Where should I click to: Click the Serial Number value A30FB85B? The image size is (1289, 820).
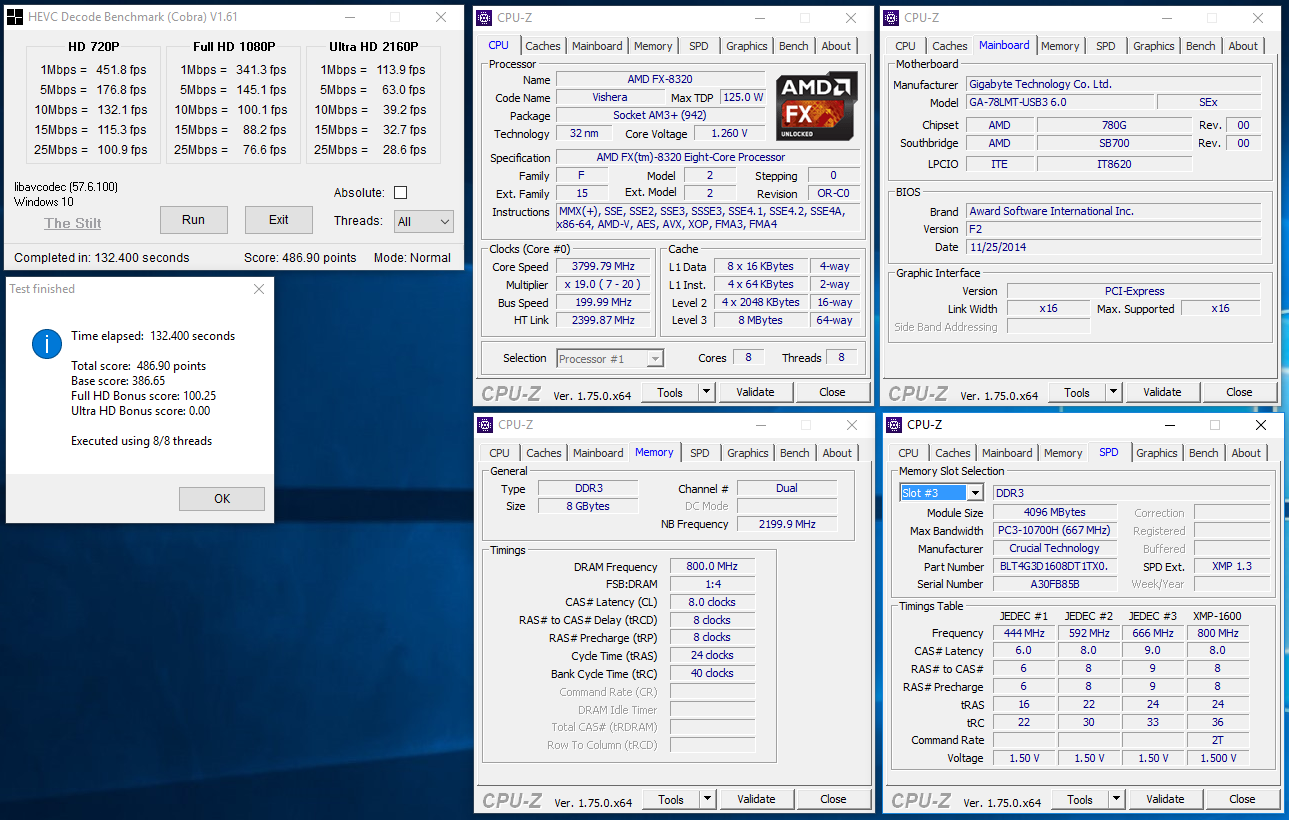1053,584
